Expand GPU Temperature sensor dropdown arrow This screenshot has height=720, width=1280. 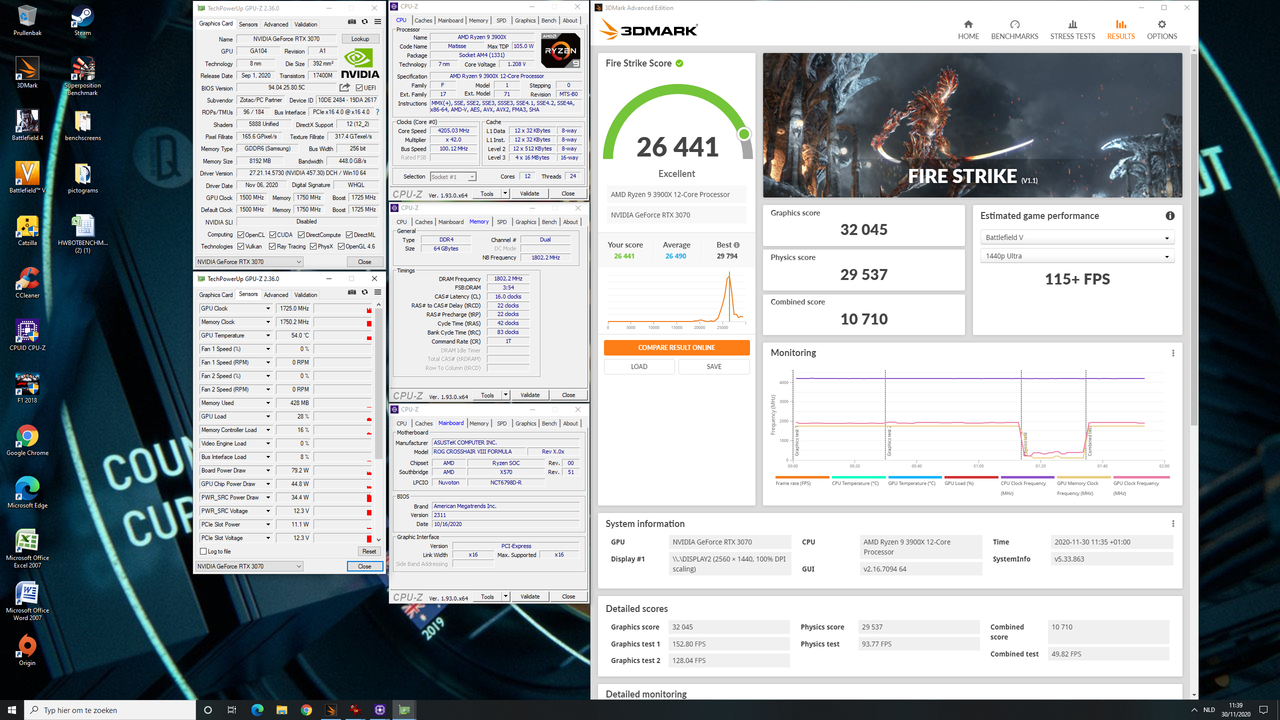click(266, 335)
